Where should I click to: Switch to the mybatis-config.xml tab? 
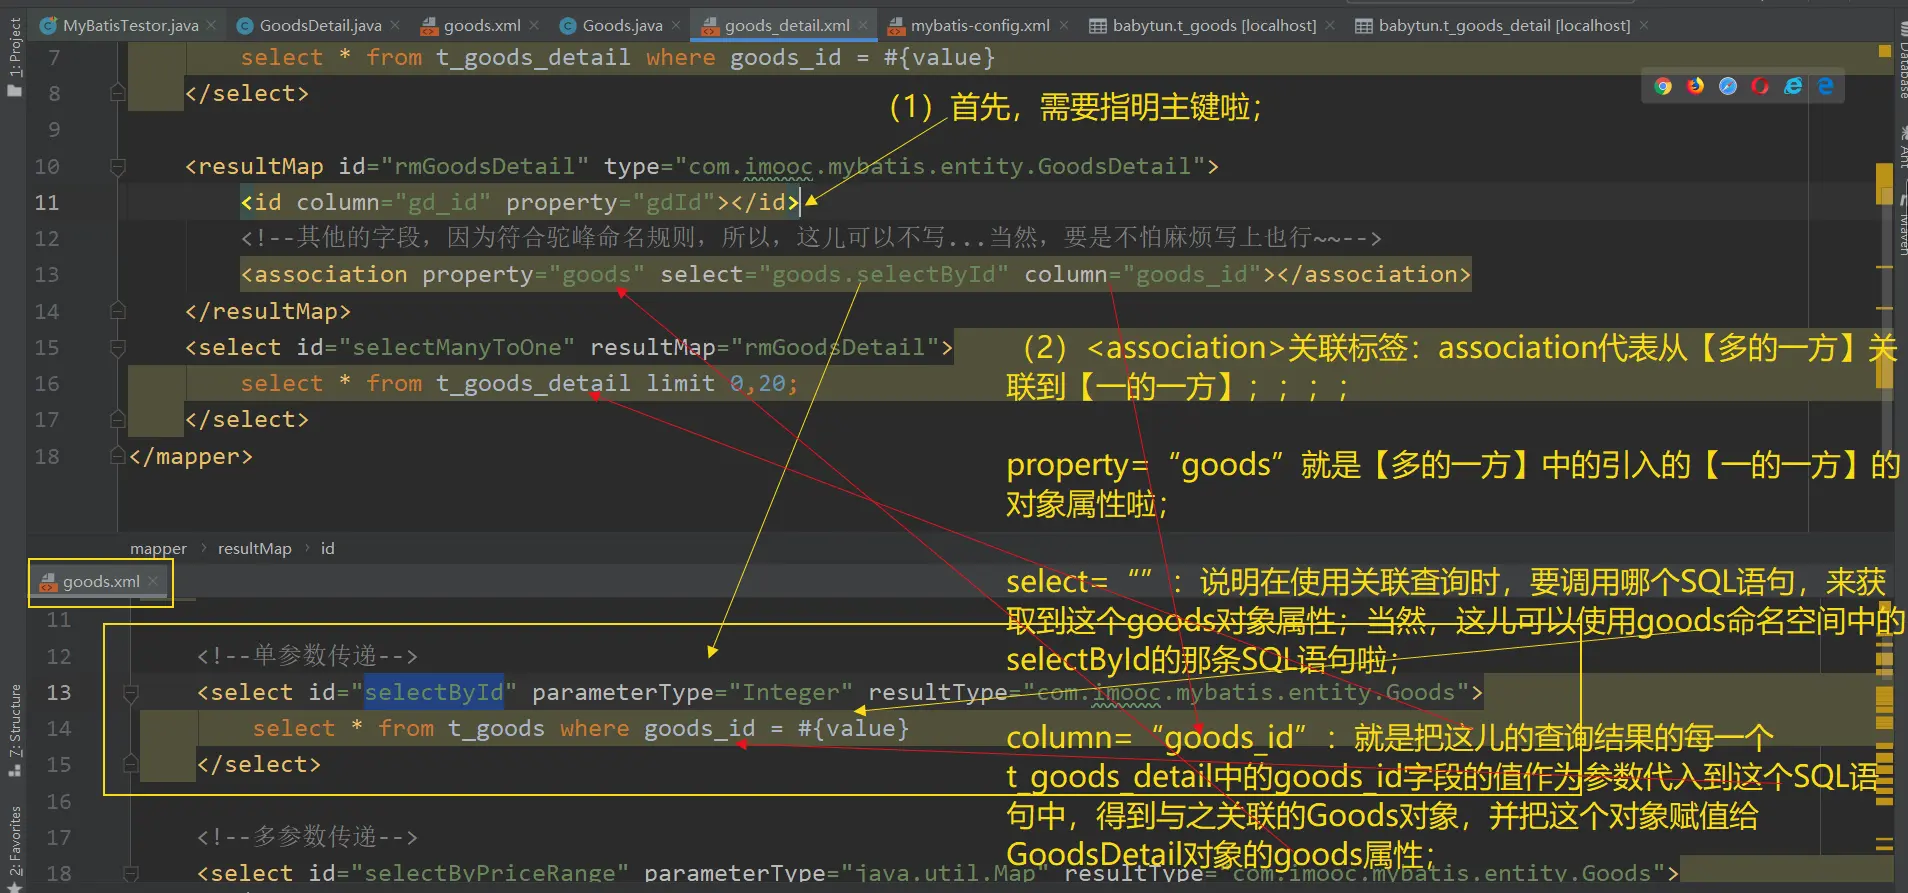pyautogui.click(x=979, y=25)
